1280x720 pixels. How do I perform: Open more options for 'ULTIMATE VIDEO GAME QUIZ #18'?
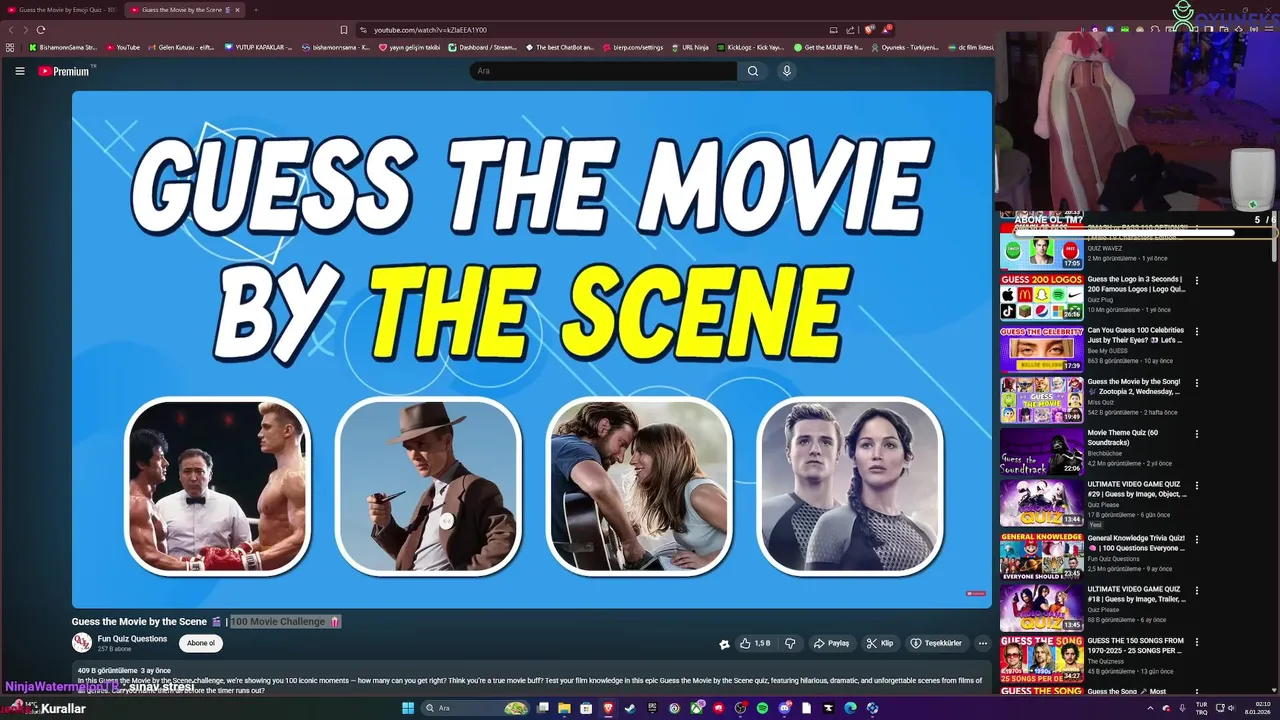tap(1197, 589)
